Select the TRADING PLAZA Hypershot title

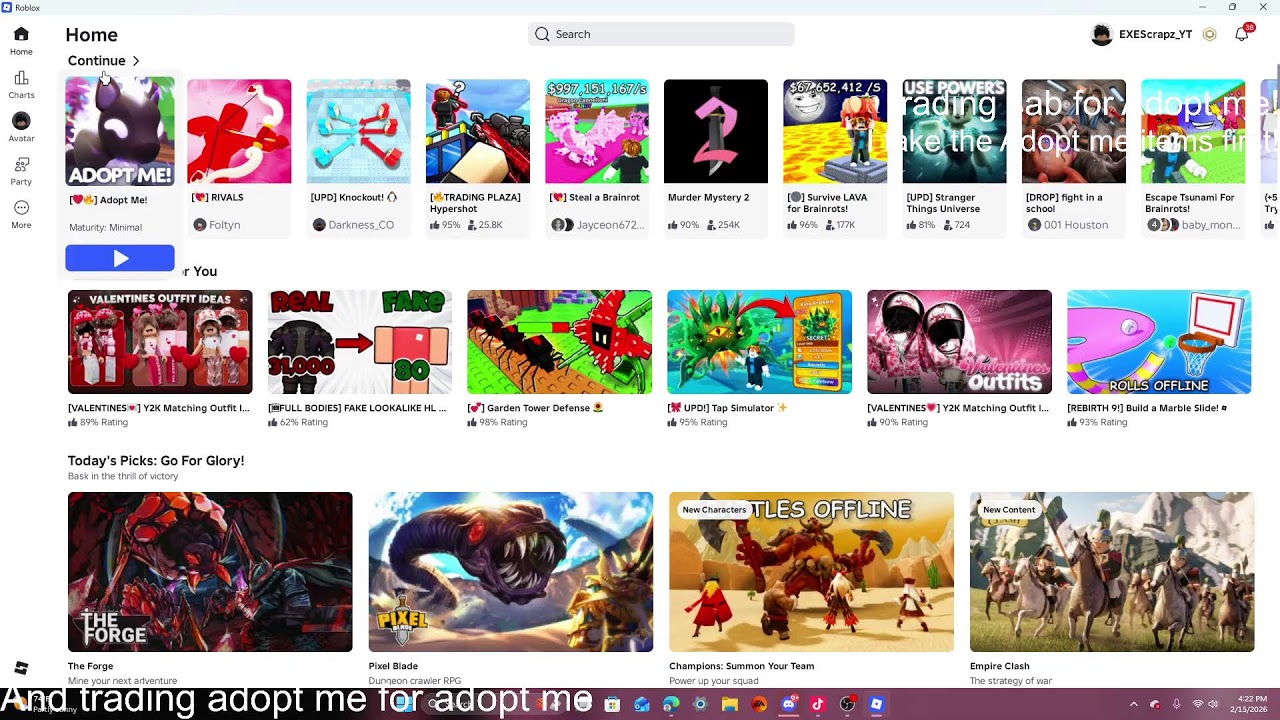475,203
